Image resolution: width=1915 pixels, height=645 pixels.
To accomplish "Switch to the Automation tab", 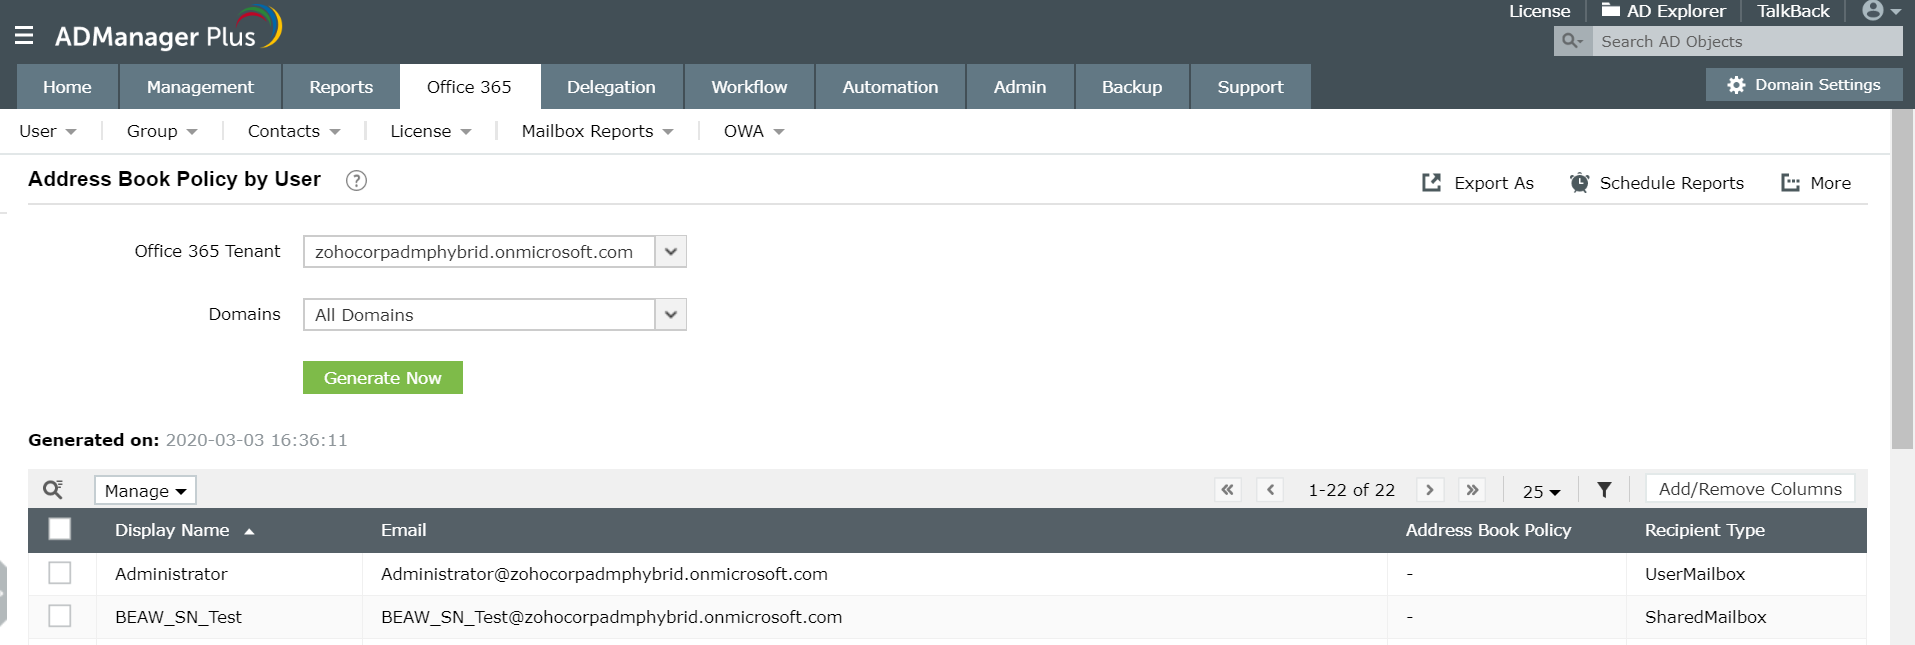I will (x=891, y=87).
